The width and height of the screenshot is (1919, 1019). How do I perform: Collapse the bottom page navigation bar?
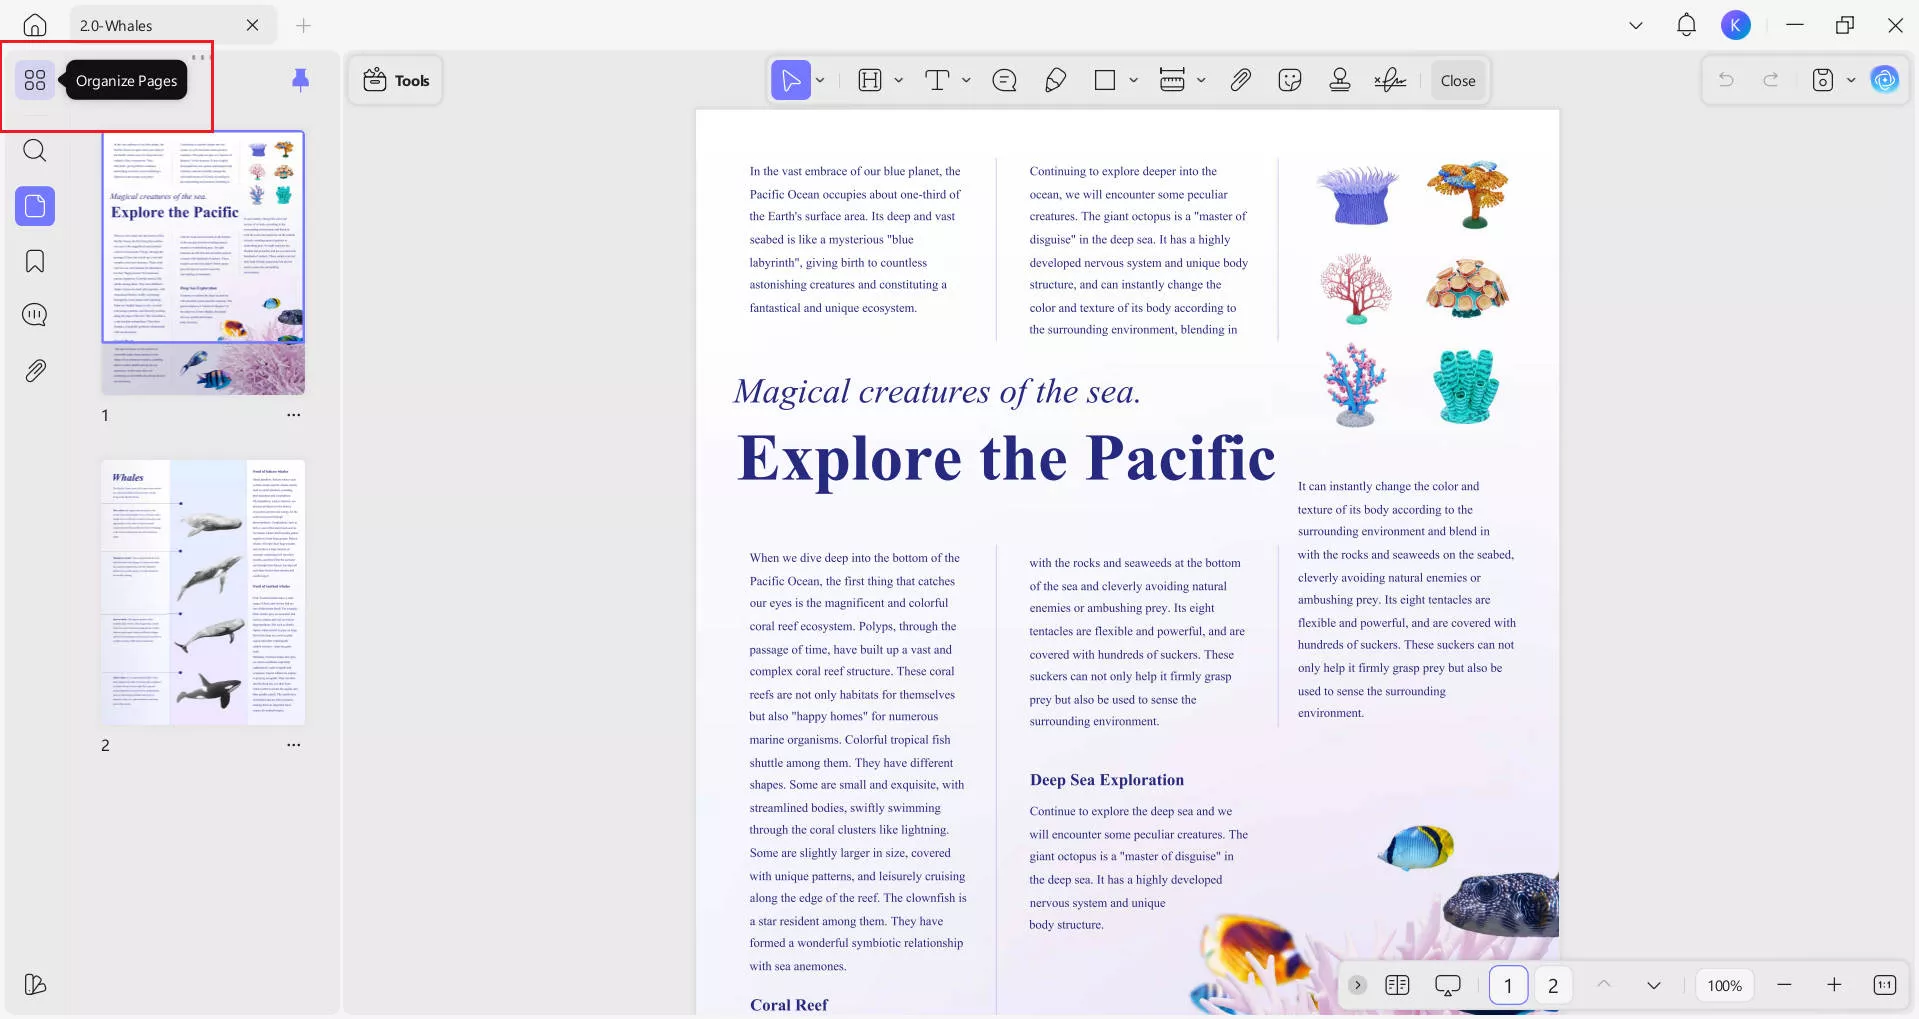tap(1357, 985)
